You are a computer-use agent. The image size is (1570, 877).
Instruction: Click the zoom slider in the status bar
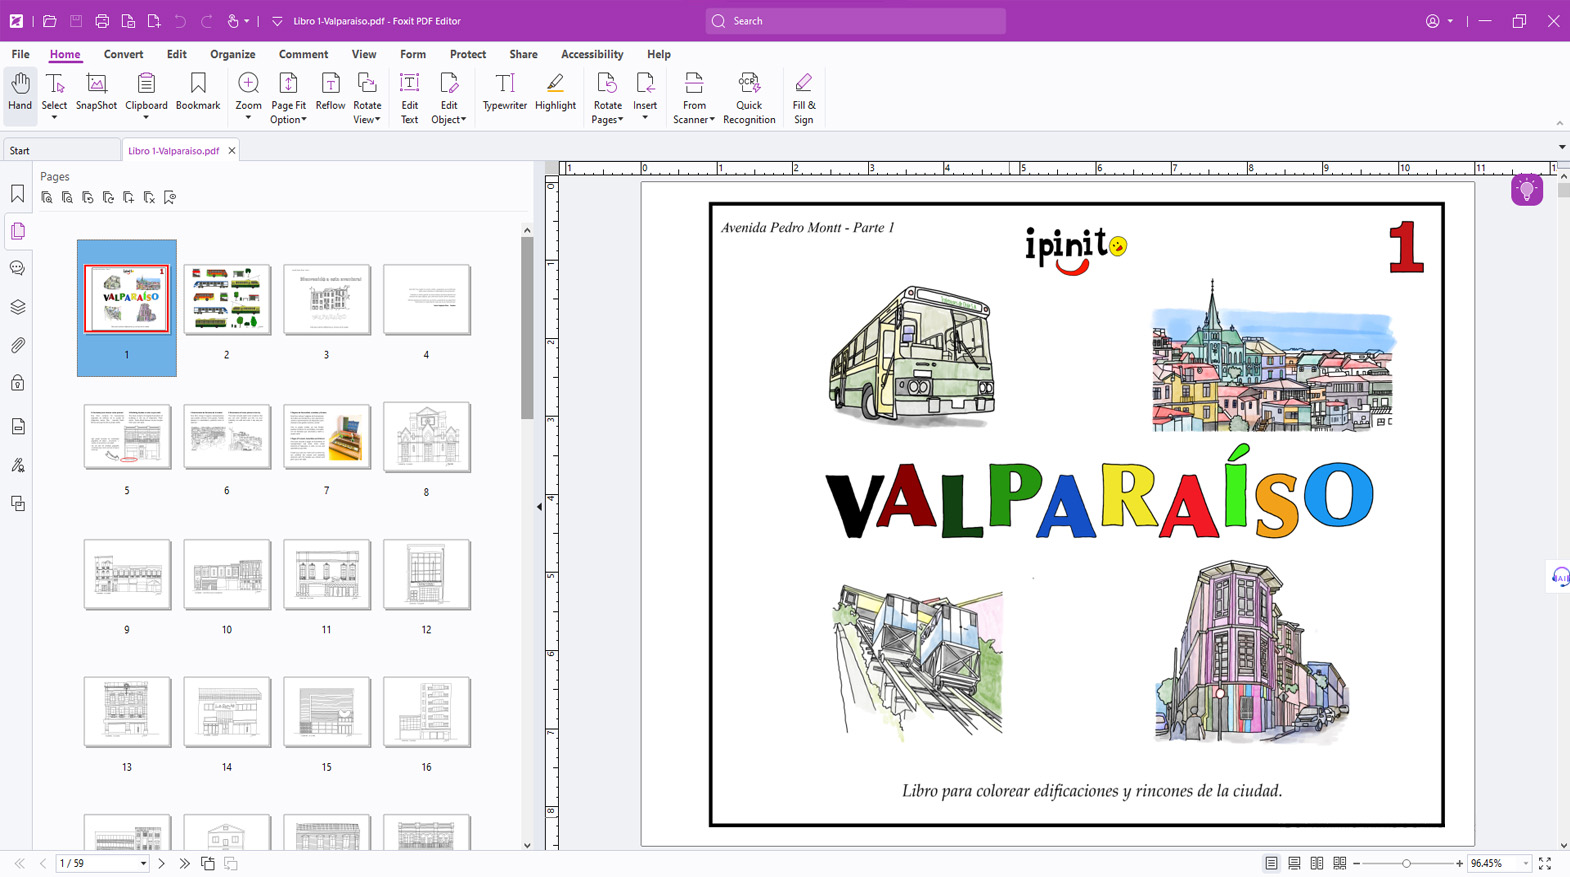click(1406, 863)
